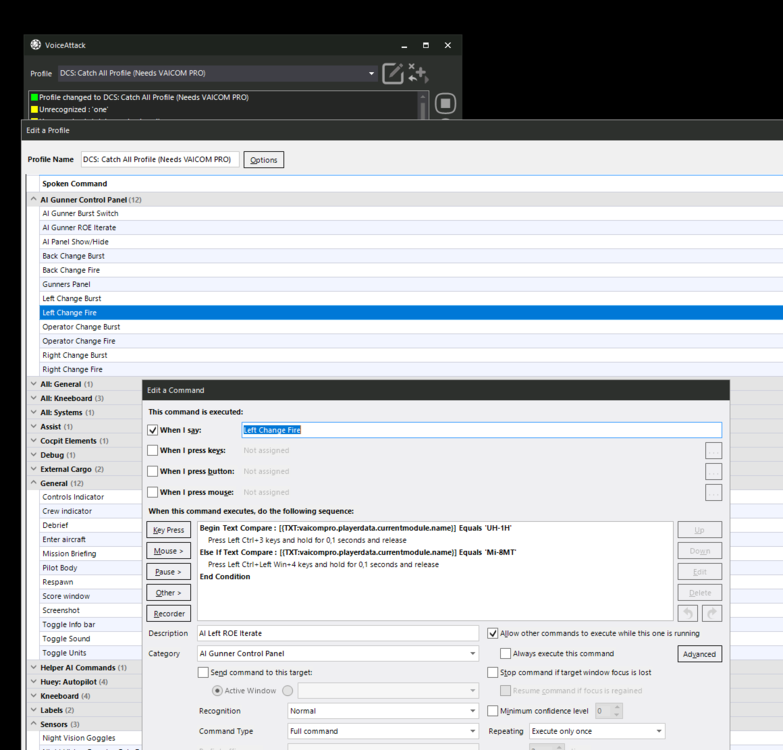Enable 'When I press keys' checkbox
783x750 pixels.
click(153, 450)
